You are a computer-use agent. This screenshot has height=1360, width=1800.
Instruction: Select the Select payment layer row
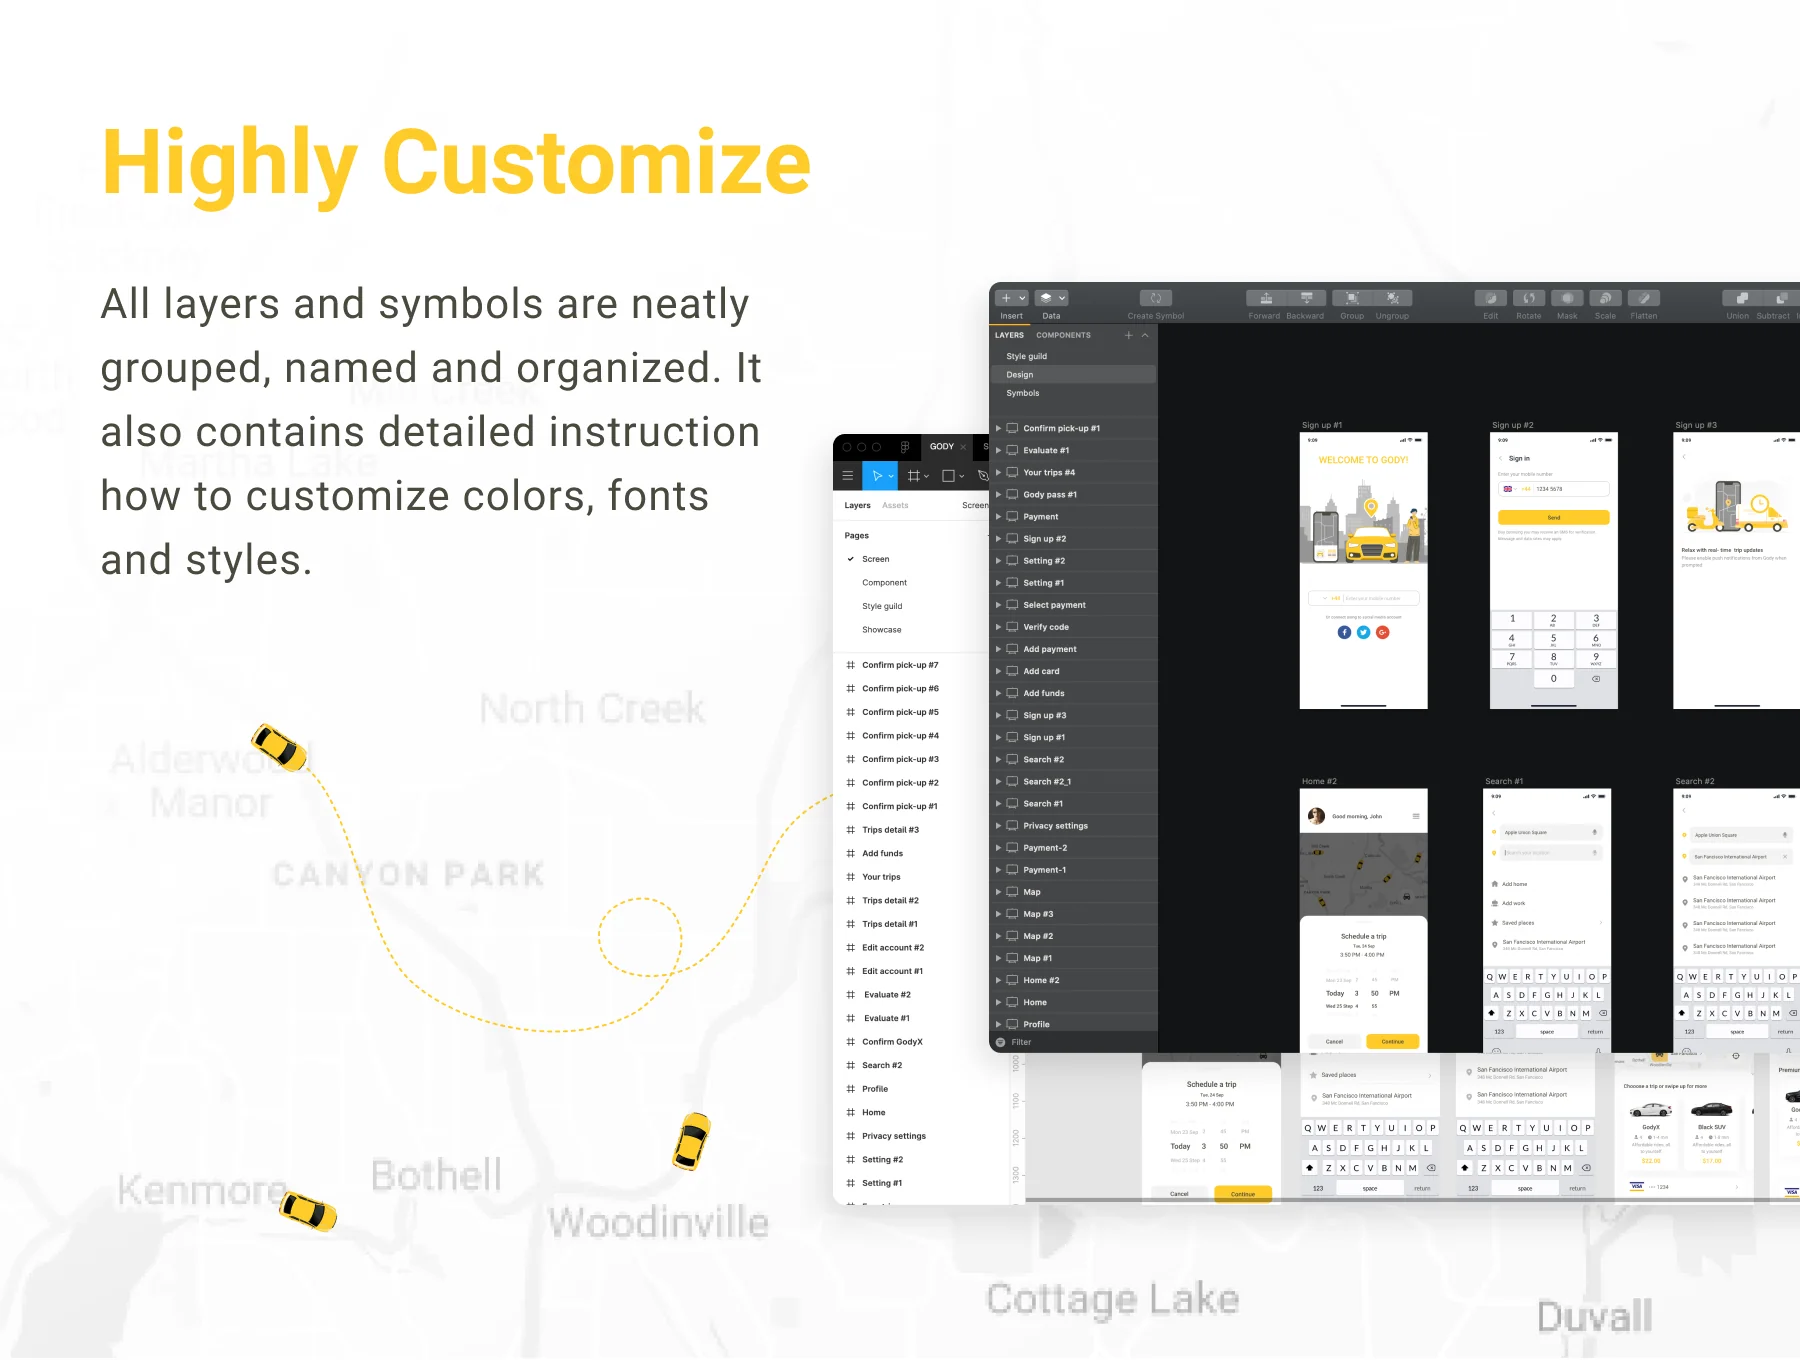(x=1073, y=605)
